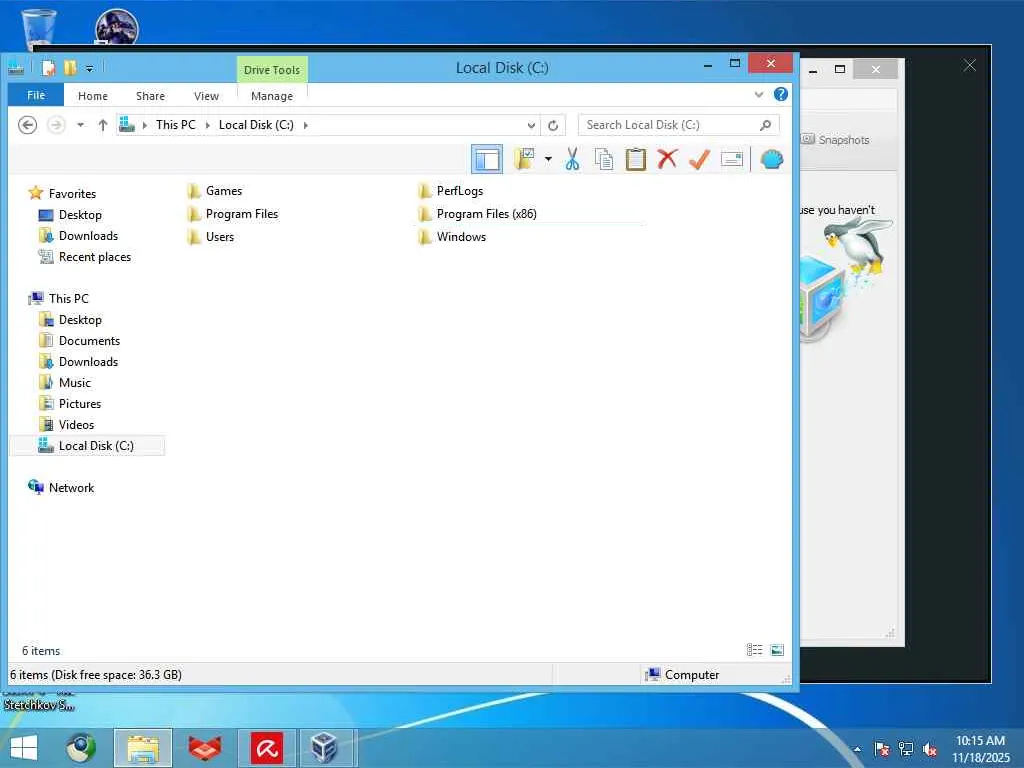
Task: Click Local Disk (C:) in address breadcrumb
Action: (x=256, y=125)
